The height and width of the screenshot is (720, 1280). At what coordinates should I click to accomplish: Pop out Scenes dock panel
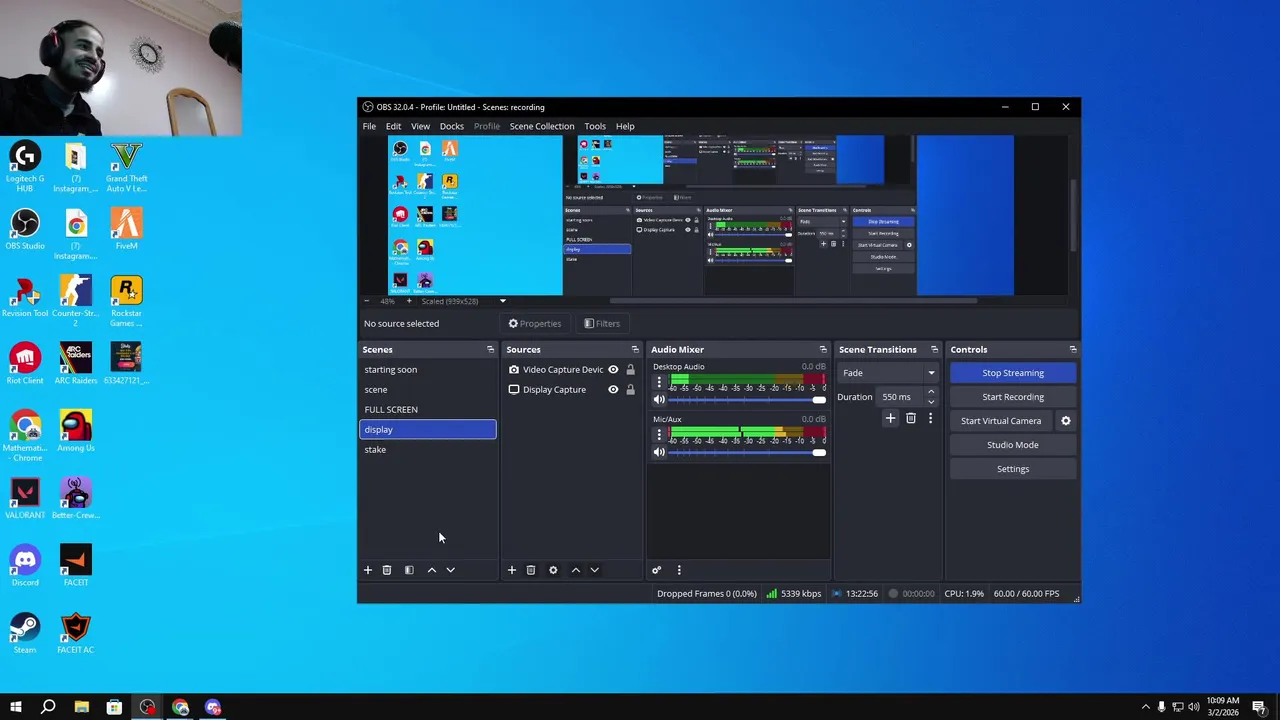click(x=490, y=350)
